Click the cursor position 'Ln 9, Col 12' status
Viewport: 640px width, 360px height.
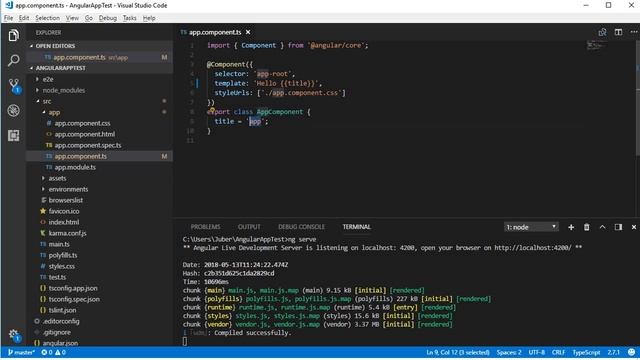click(x=458, y=352)
